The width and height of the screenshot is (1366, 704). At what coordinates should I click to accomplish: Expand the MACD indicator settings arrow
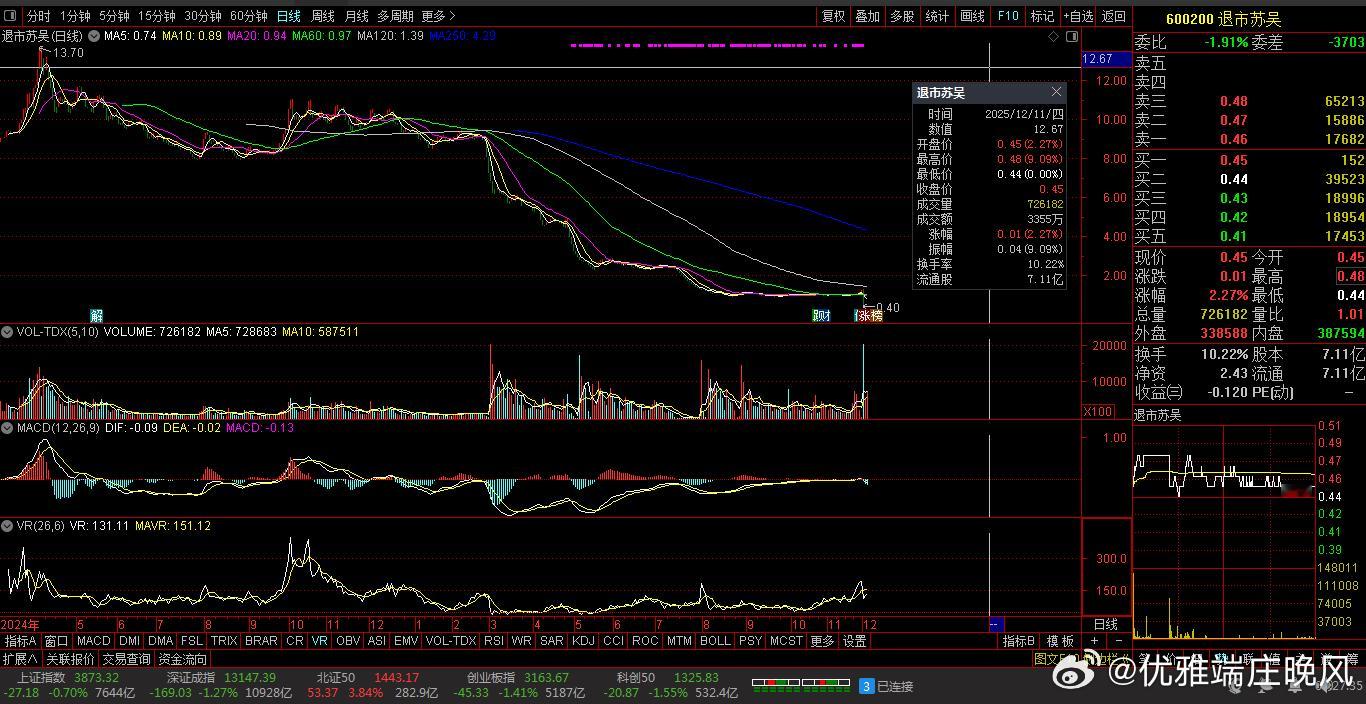(x=7, y=428)
